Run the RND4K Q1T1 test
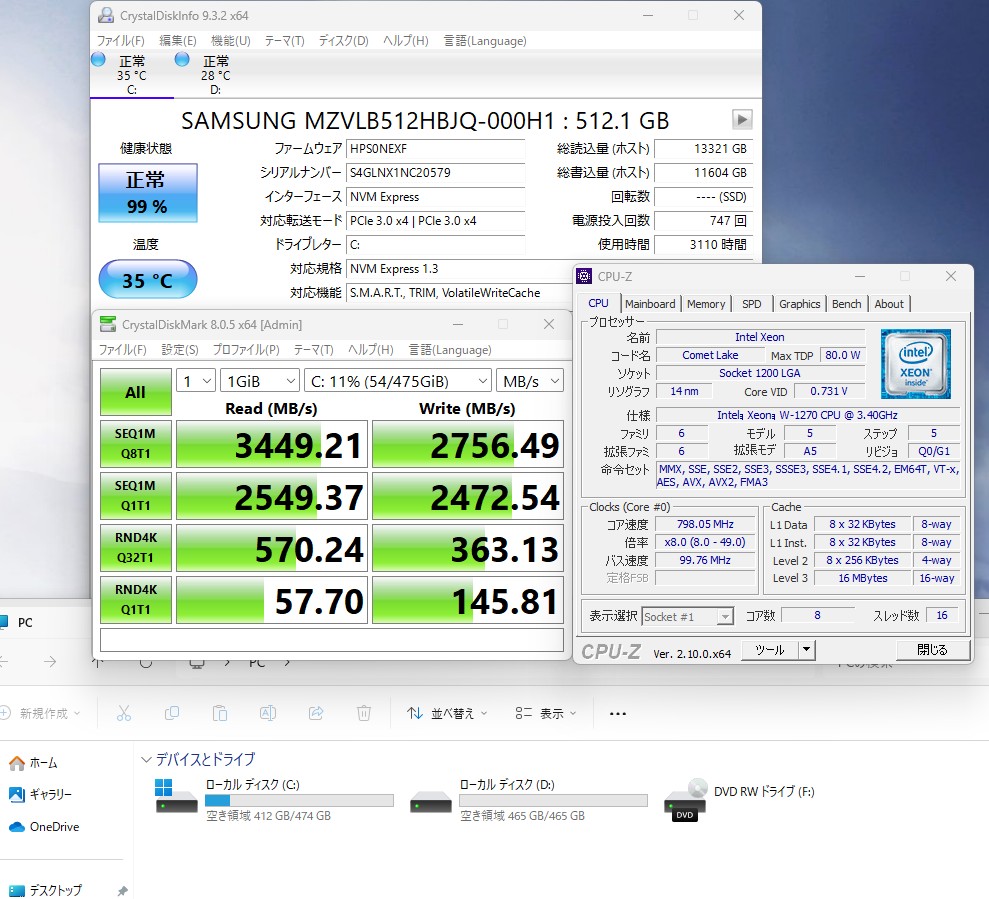 (136, 599)
